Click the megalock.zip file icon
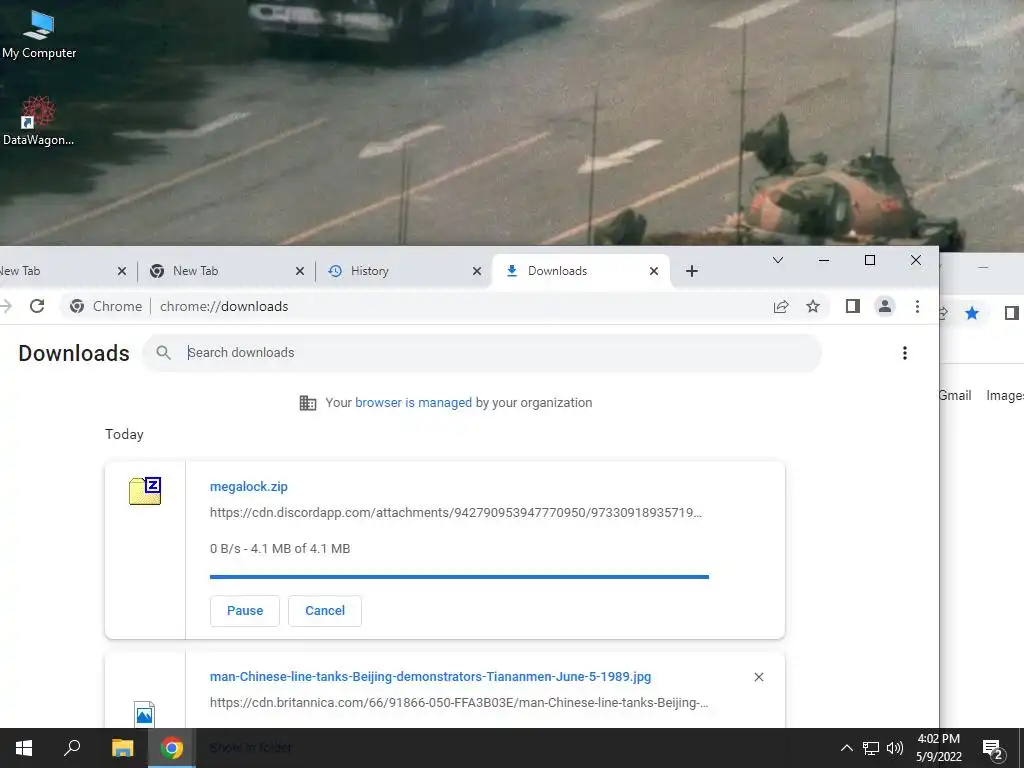Viewport: 1024px width, 768px height. tap(145, 491)
